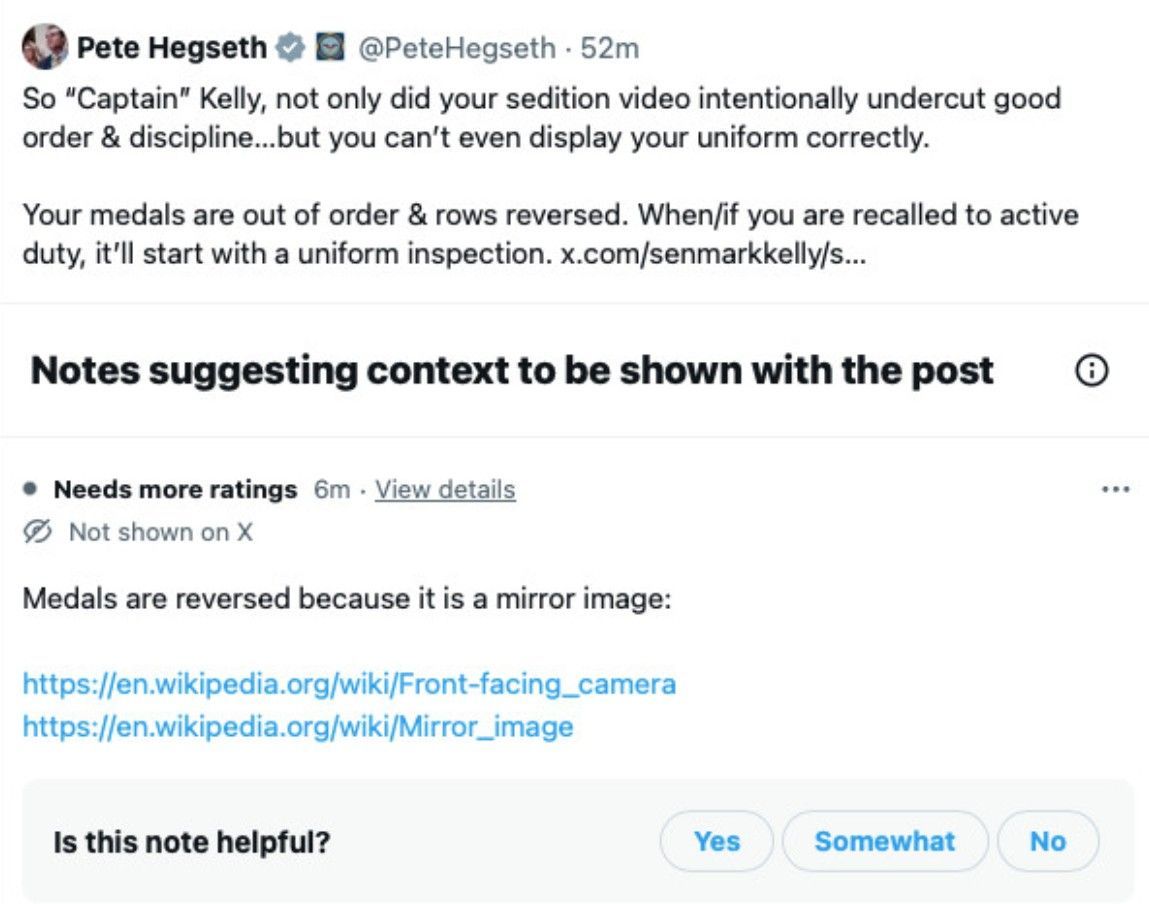Click the blue verified checkmark badge
The width and height of the screenshot is (1149, 904).
290,47
